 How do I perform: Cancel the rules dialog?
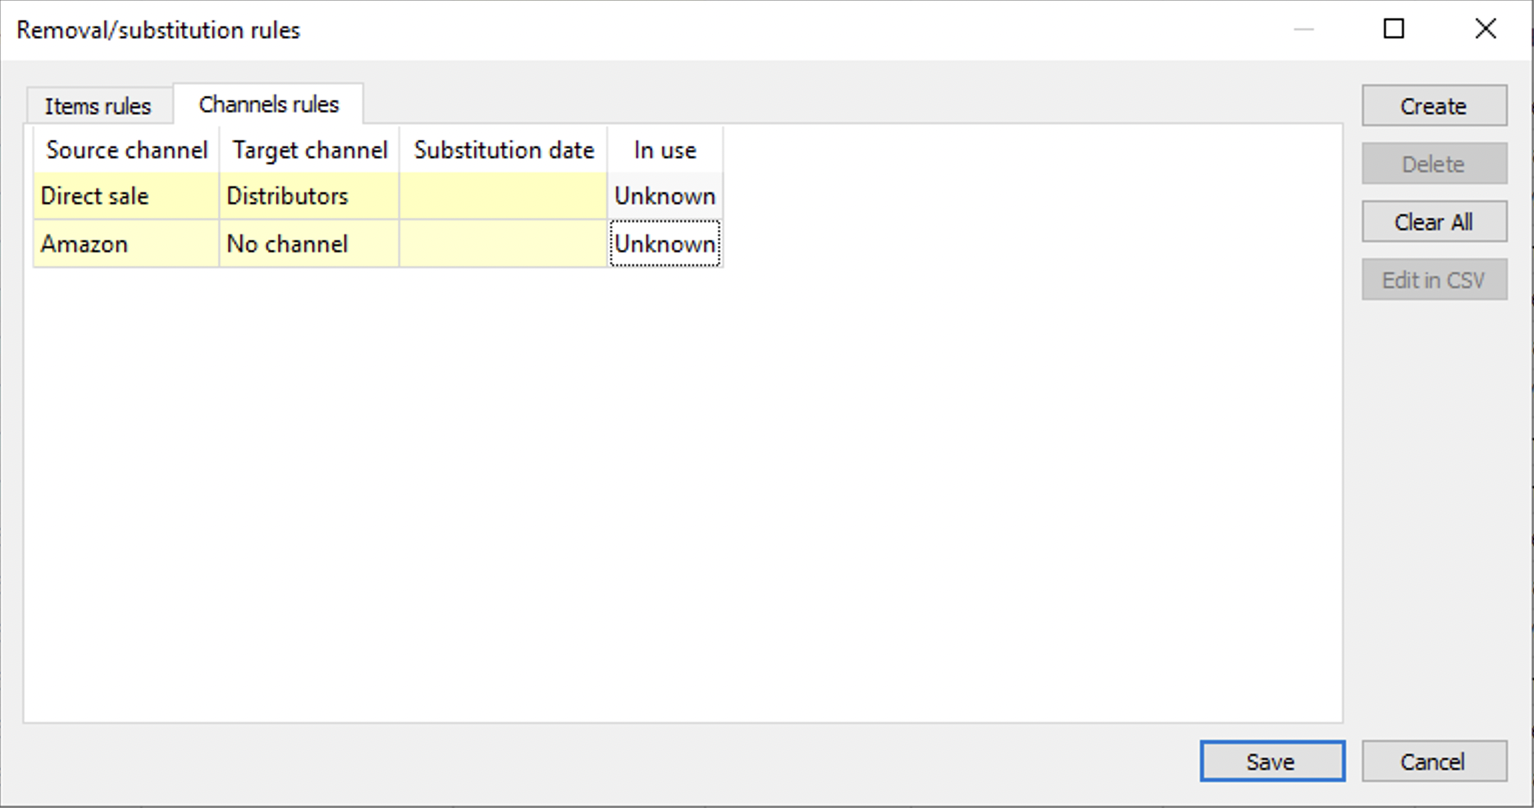(1433, 762)
